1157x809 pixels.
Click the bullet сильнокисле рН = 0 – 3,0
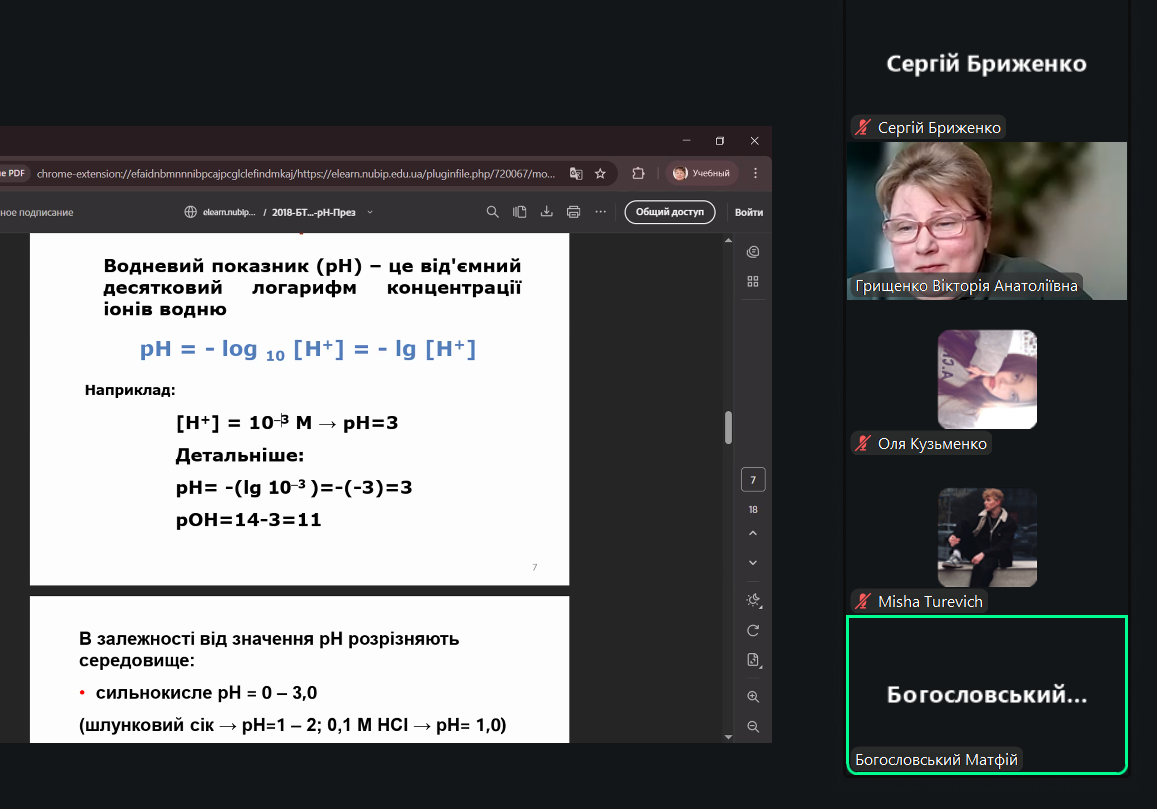[206, 693]
